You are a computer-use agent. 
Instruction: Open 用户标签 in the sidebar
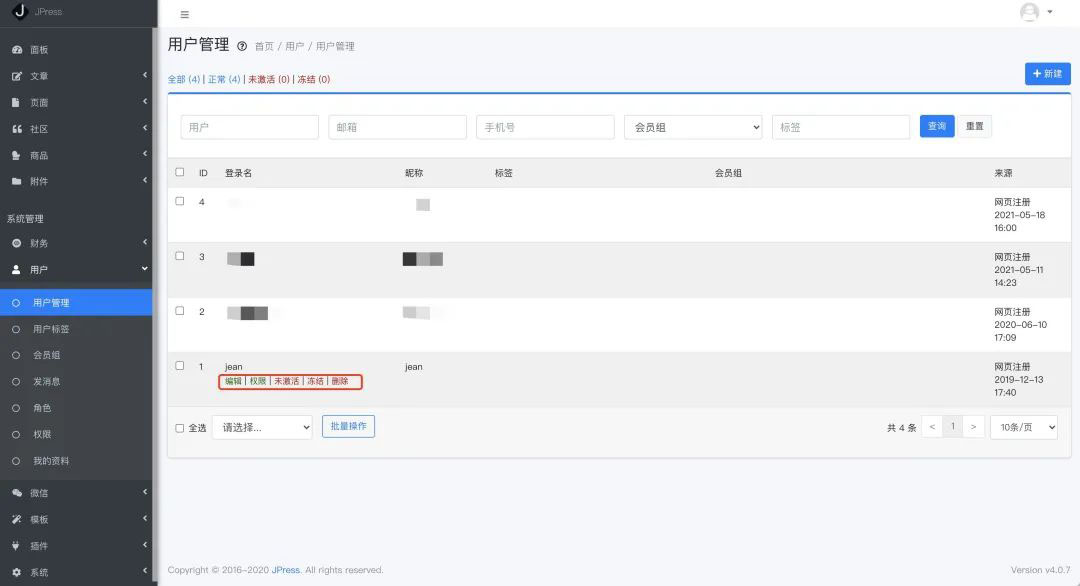coord(51,329)
